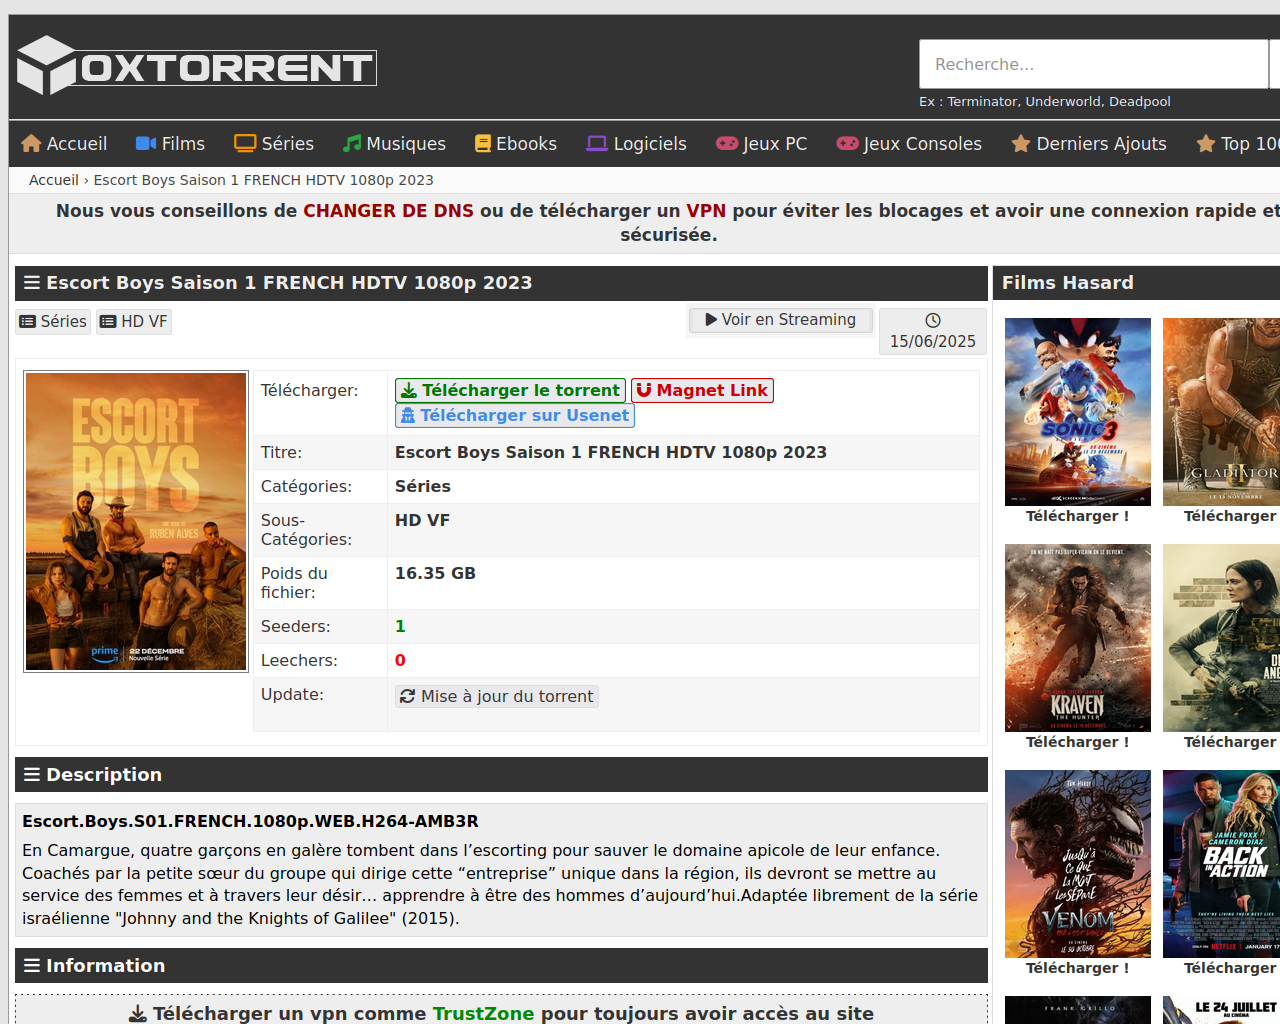The image size is (1280, 1024).
Task: Click the hamburger icon in Information header
Action: tap(32, 965)
